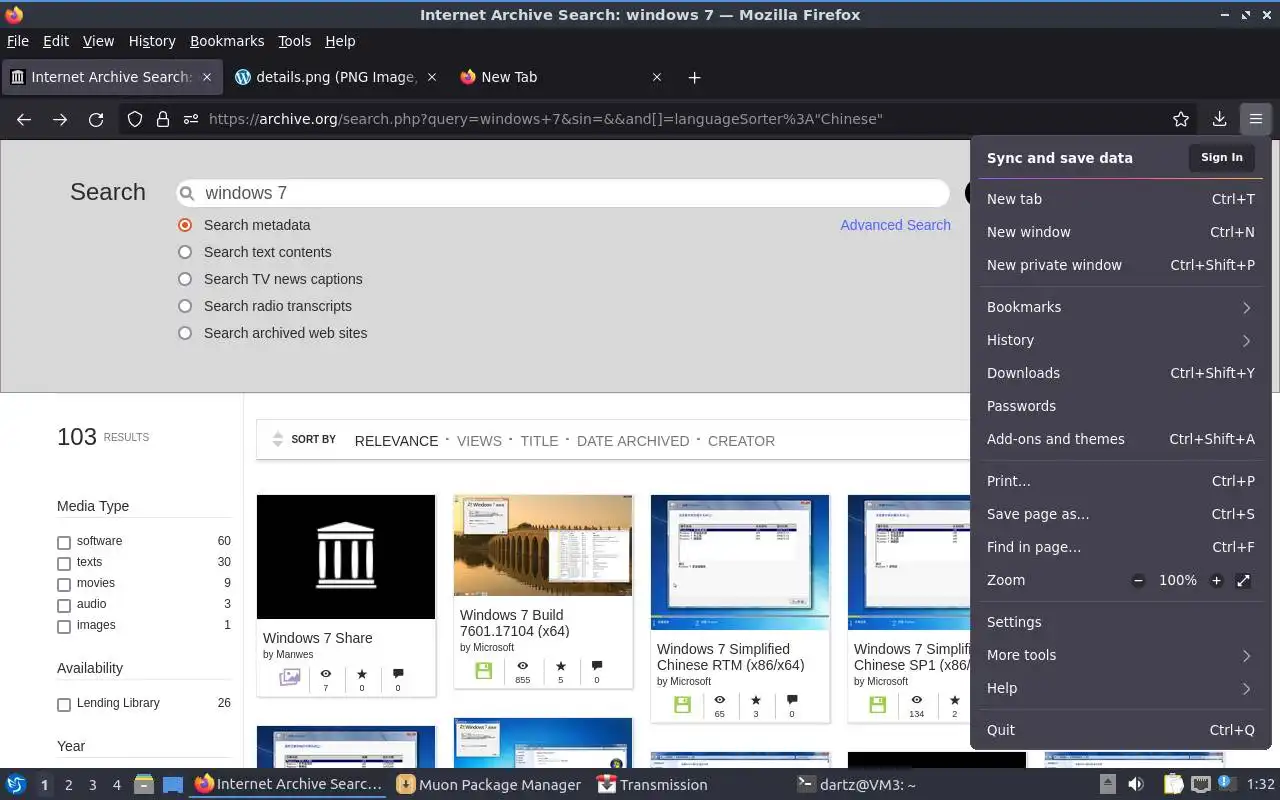This screenshot has width=1280, height=800.
Task: Check the software media type filter
Action: point(64,542)
